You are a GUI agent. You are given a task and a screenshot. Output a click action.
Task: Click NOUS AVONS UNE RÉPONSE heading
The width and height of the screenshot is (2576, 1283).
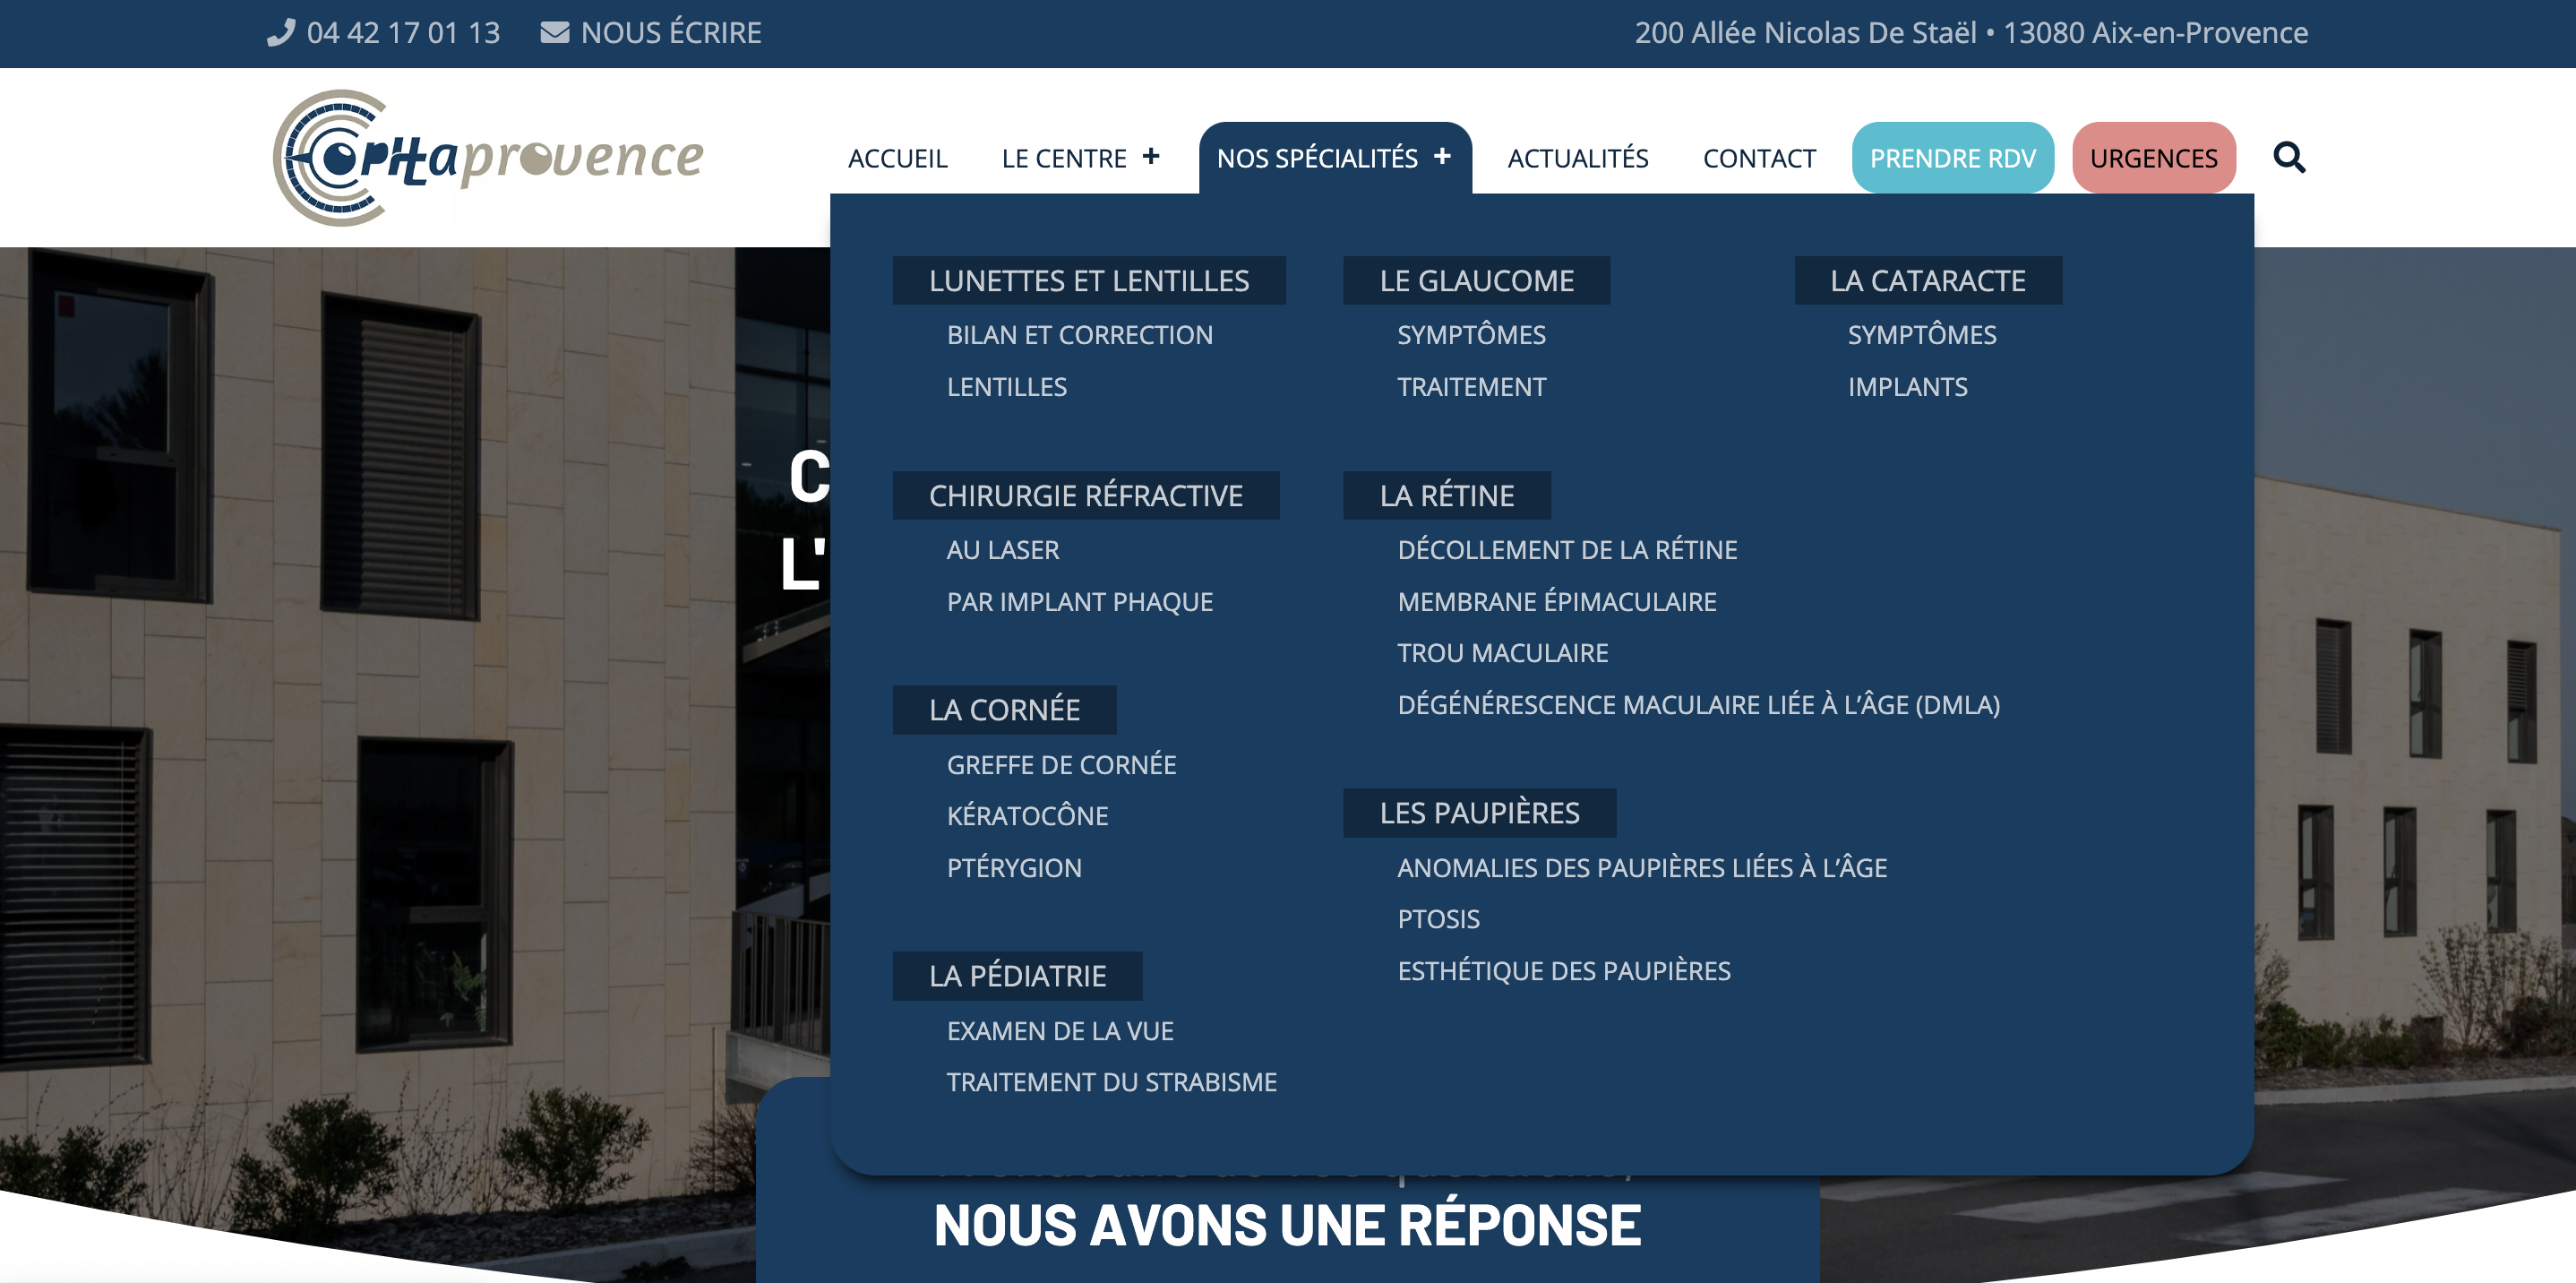[x=1287, y=1225]
